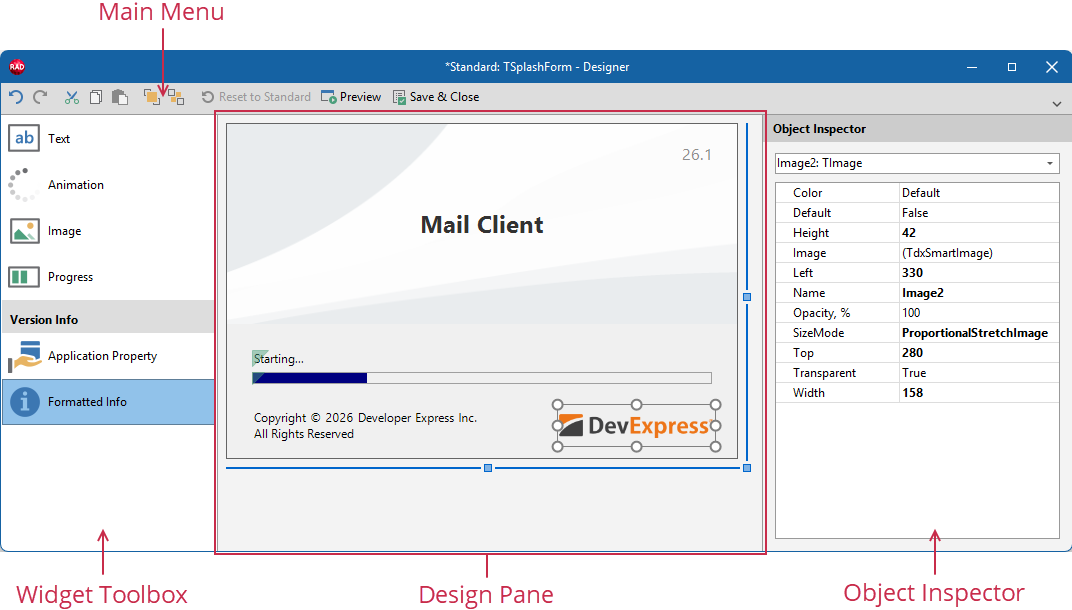
Task: Click the Undo arrow icon
Action: click(16, 97)
